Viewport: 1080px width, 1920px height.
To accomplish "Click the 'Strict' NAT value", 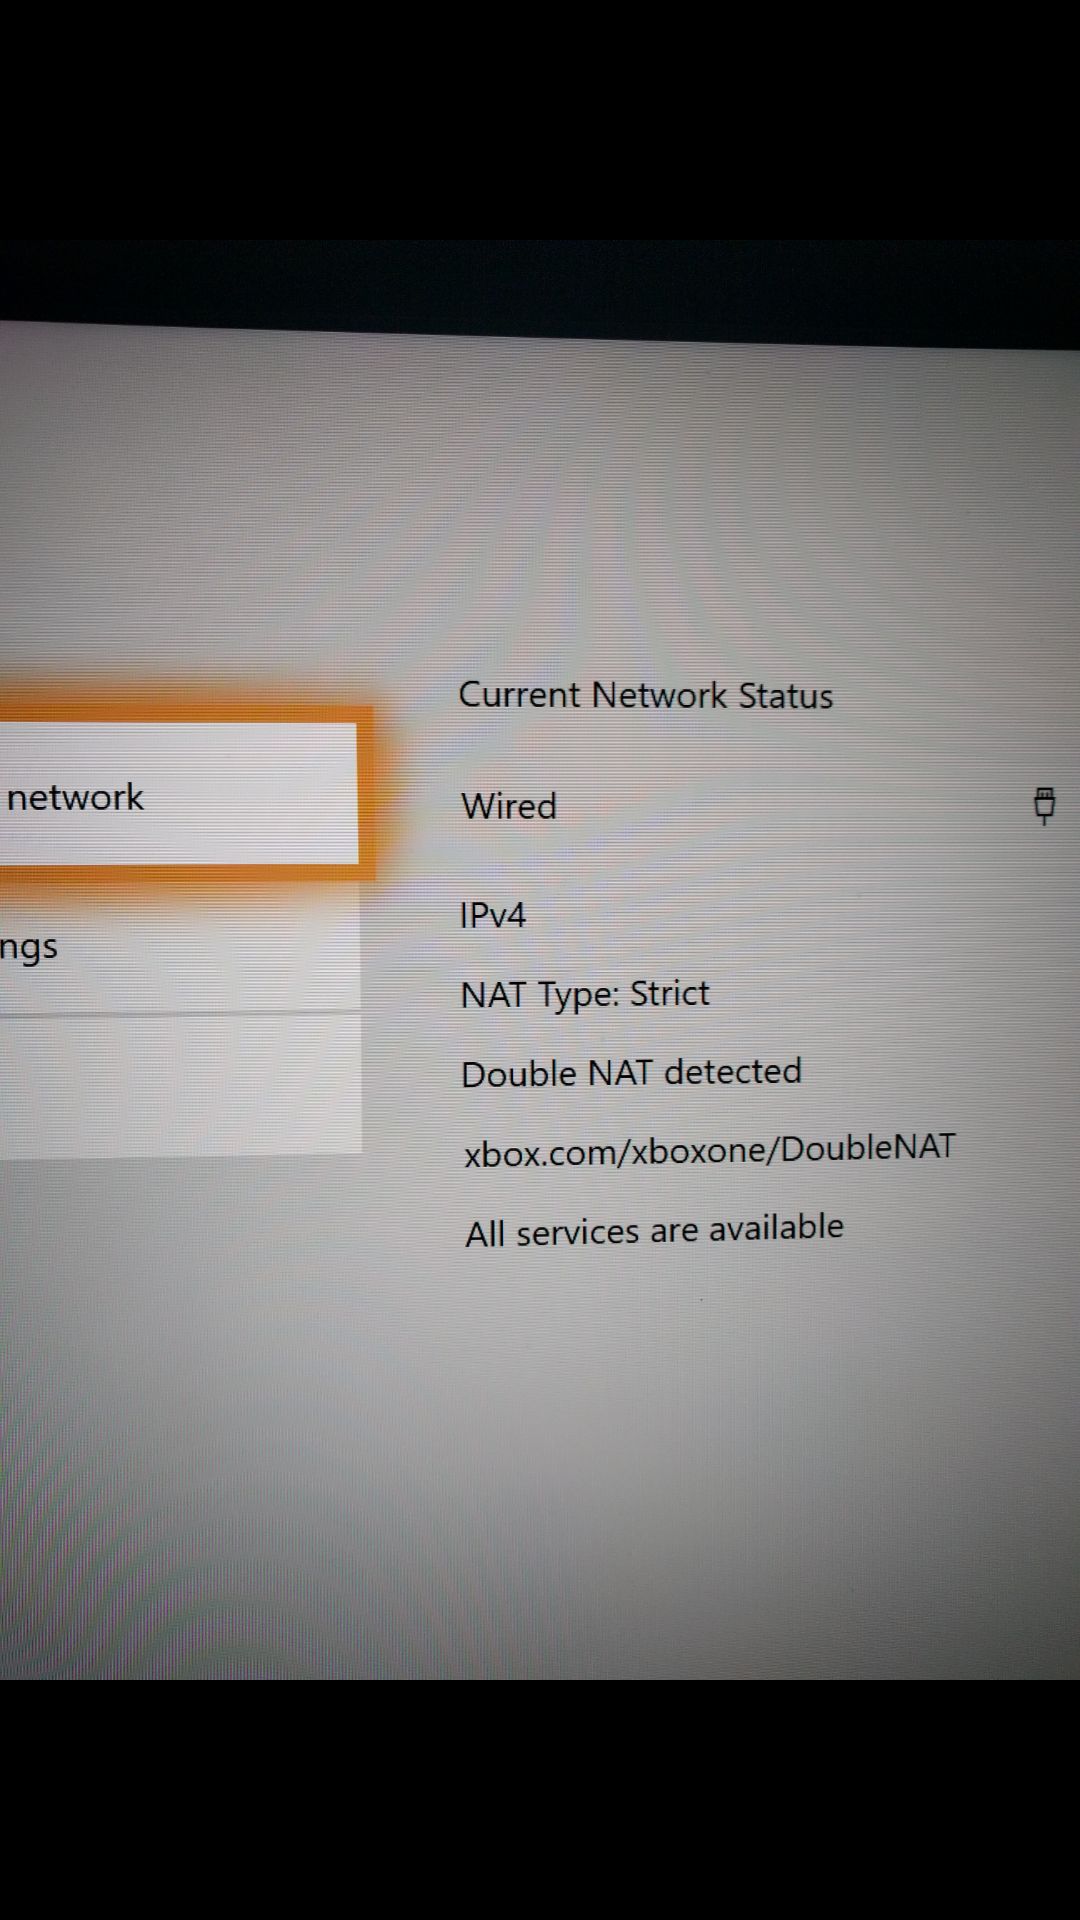I will [669, 993].
